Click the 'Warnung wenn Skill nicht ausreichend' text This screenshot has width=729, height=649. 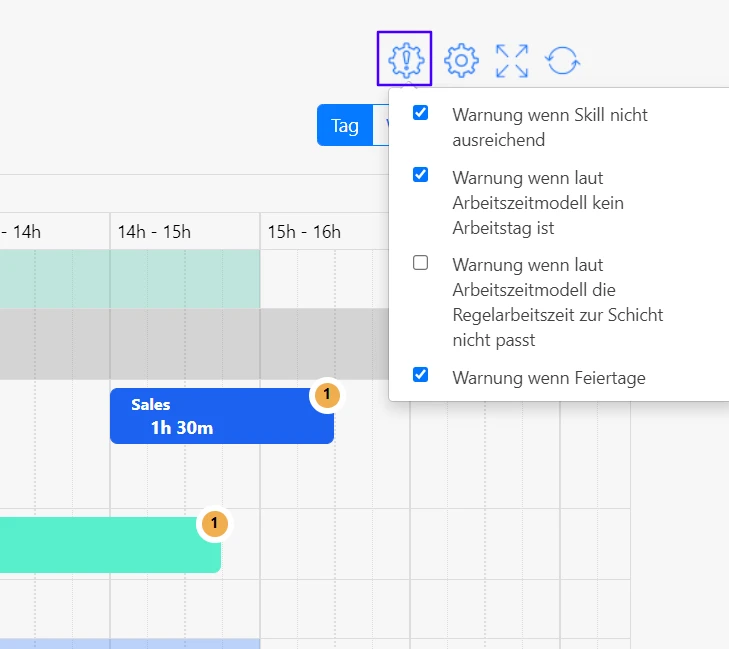click(549, 127)
